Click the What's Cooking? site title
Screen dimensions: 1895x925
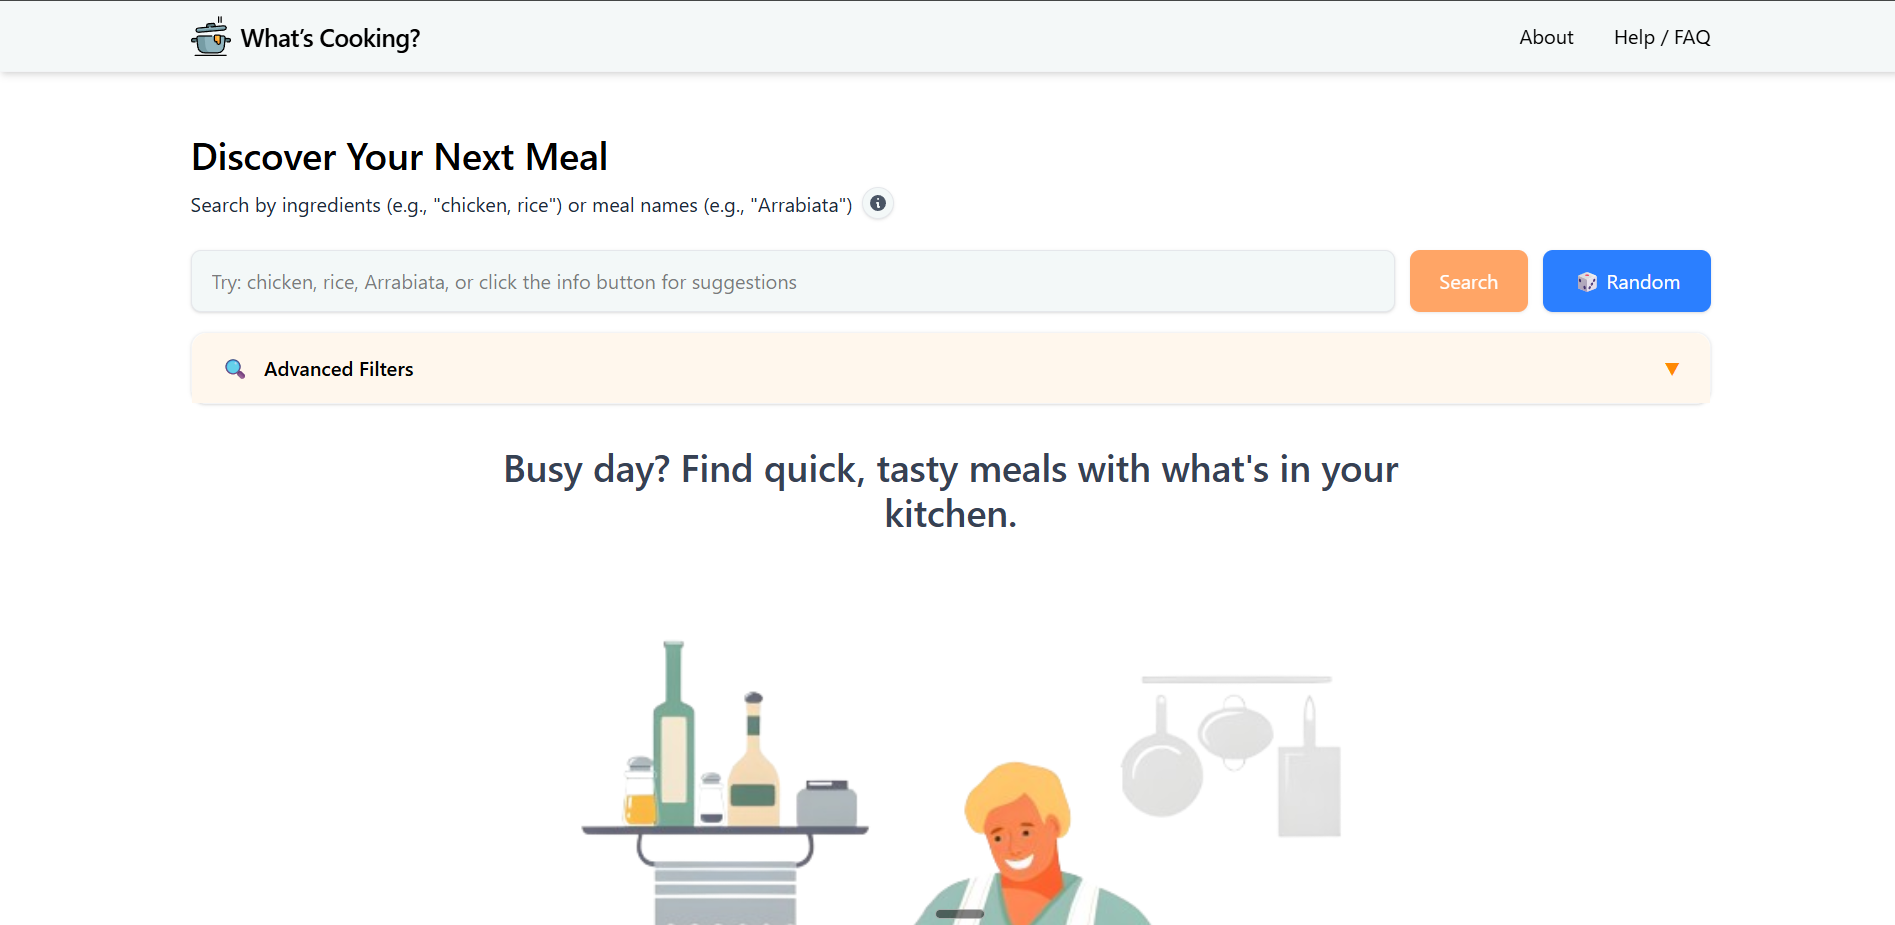330,38
